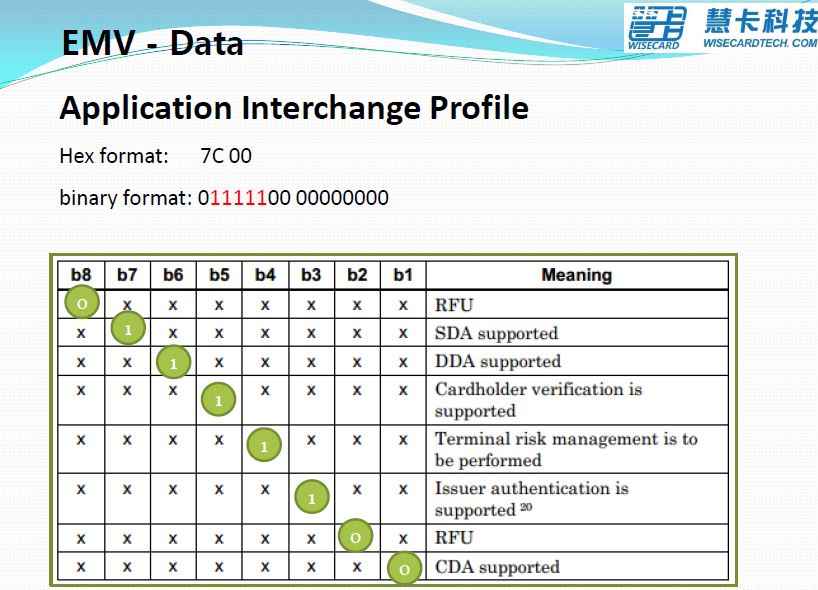
Task: Click footnote 20 superscript after 'supported'
Action: click(x=526, y=507)
